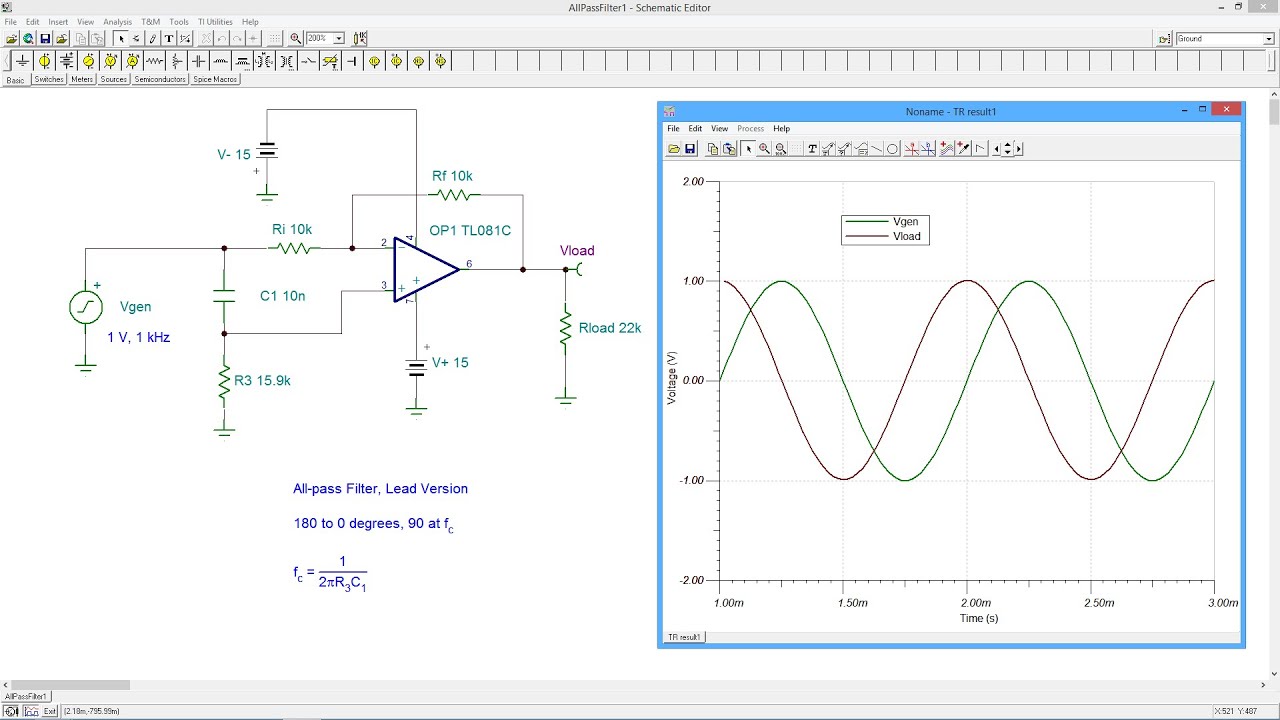Select the TR result1 tab

pos(685,637)
